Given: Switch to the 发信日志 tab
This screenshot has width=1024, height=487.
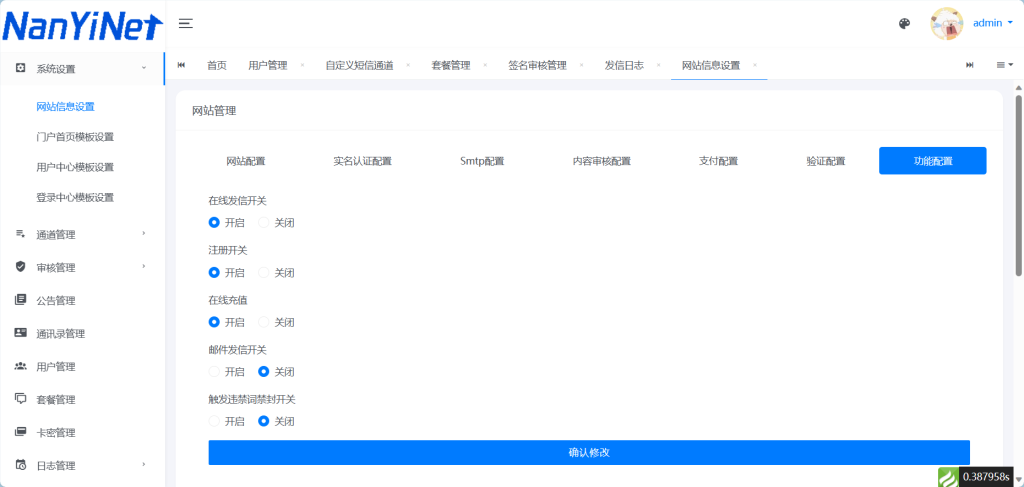Looking at the screenshot, I should tap(624, 65).
